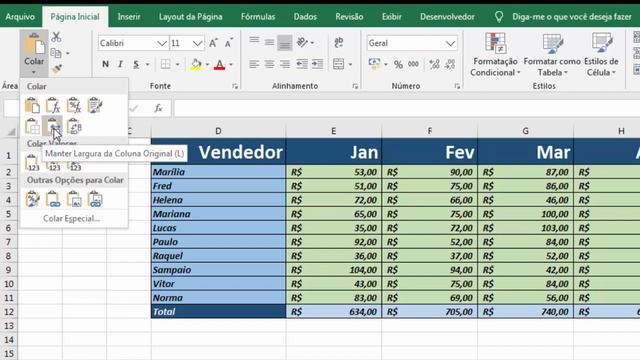Click the Orientation (angled text) icon
Viewport: 640px width, 360px height.
click(302, 42)
